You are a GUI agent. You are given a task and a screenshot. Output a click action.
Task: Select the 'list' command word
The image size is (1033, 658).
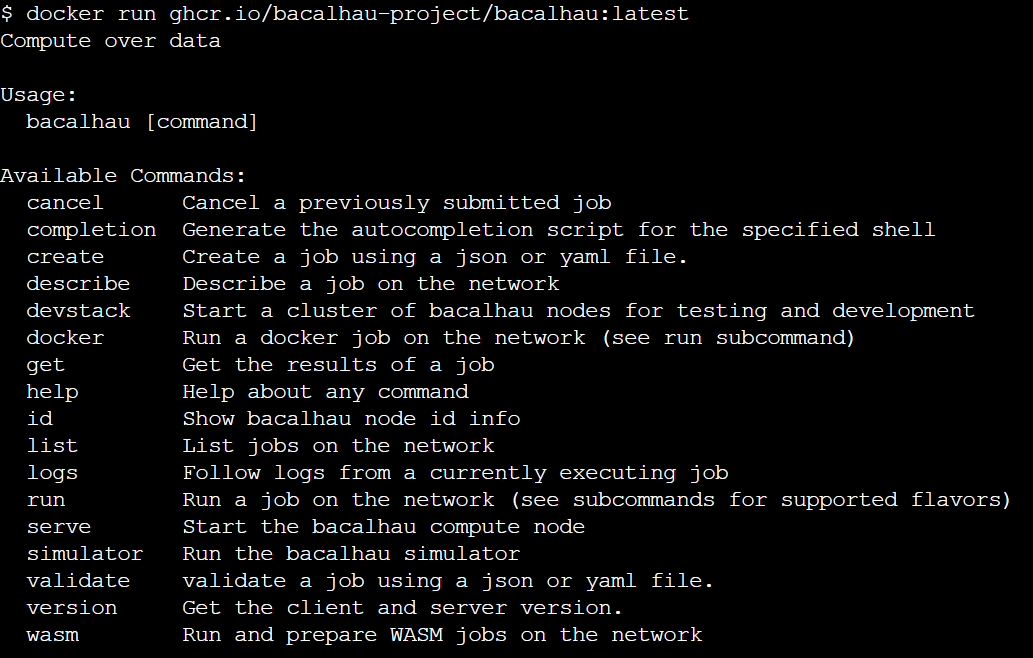(x=53, y=446)
